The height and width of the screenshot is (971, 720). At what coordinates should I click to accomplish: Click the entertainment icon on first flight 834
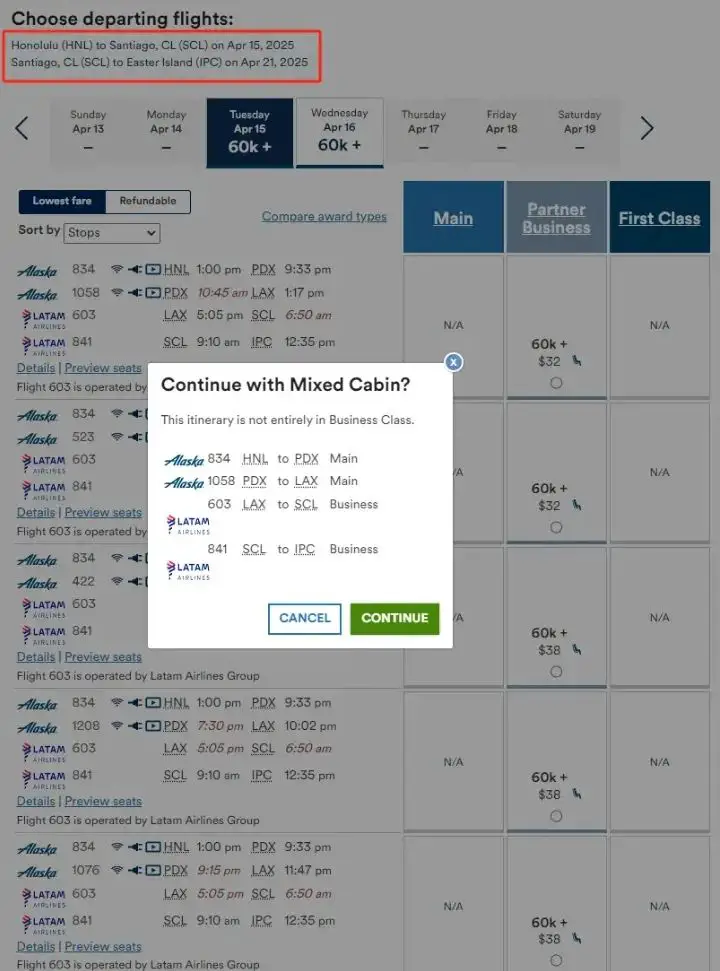[153, 269]
